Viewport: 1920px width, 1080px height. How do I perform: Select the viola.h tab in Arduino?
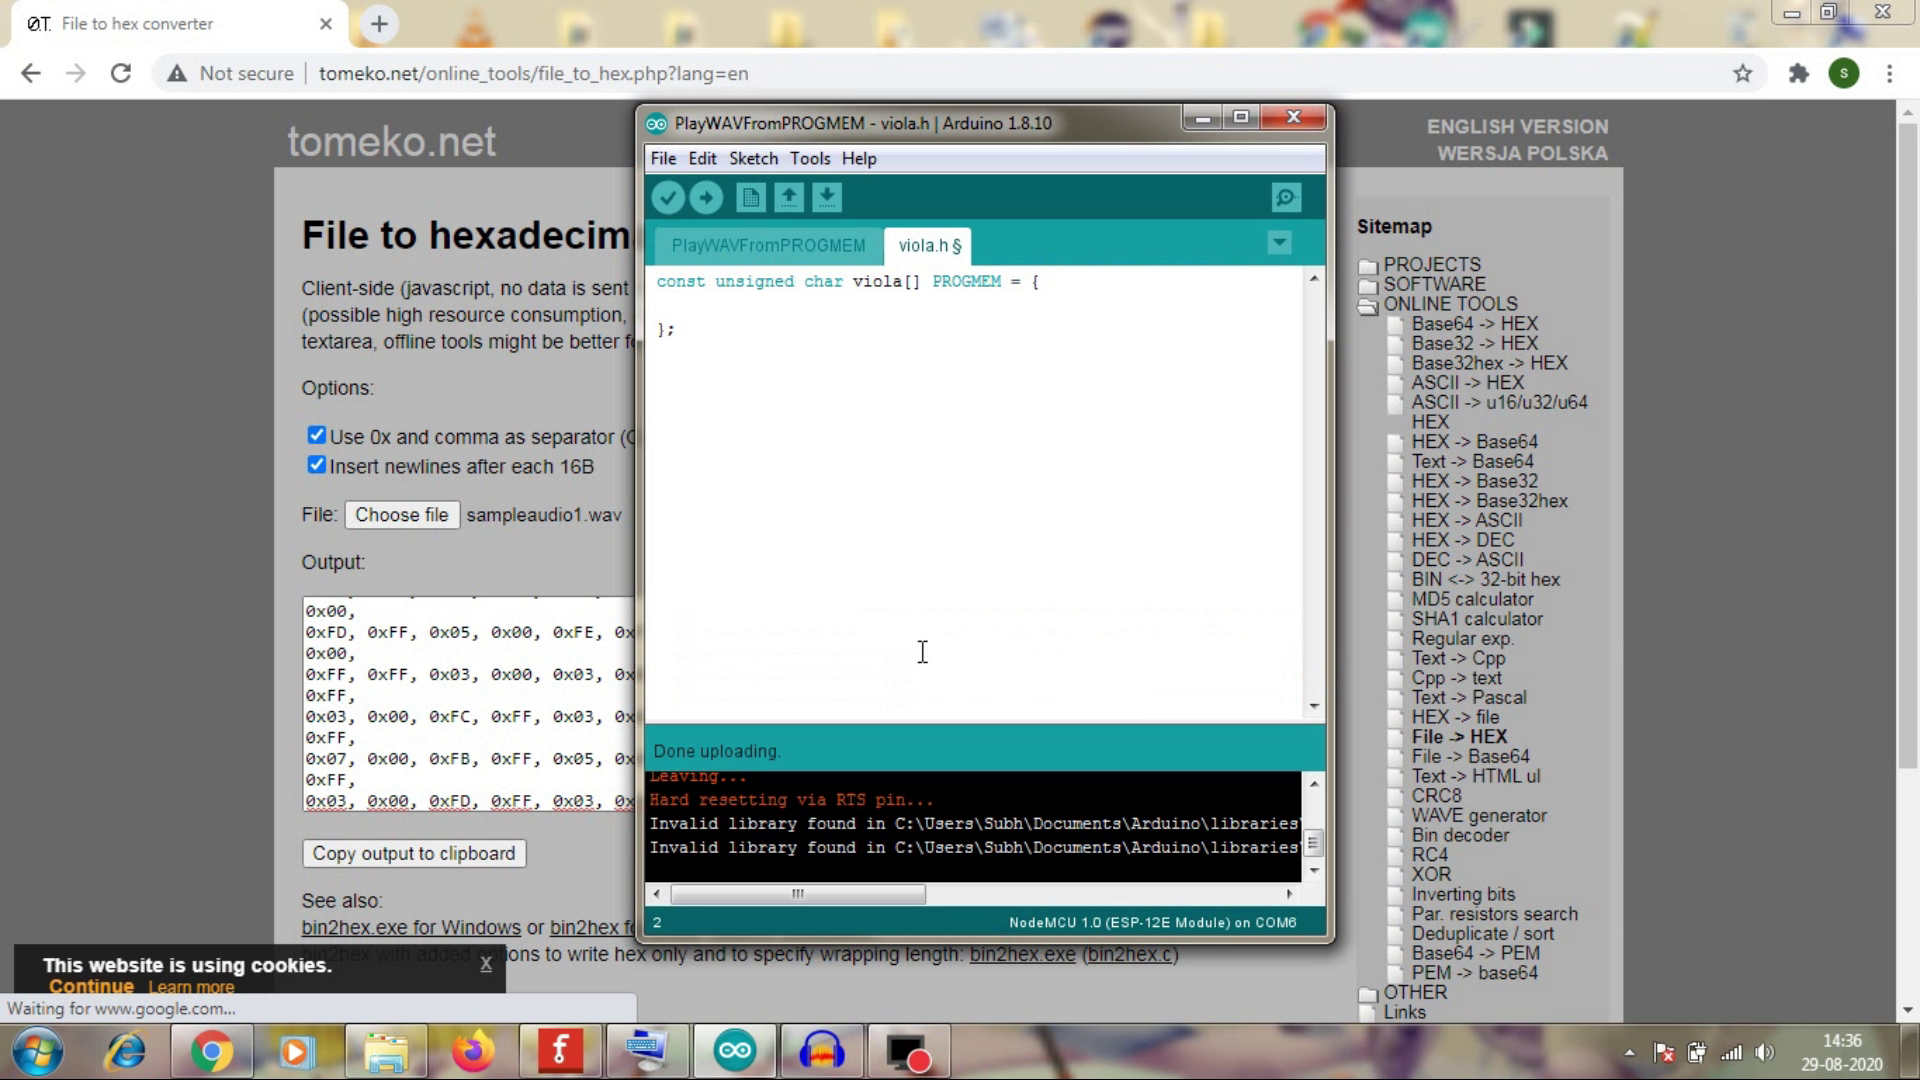click(927, 245)
